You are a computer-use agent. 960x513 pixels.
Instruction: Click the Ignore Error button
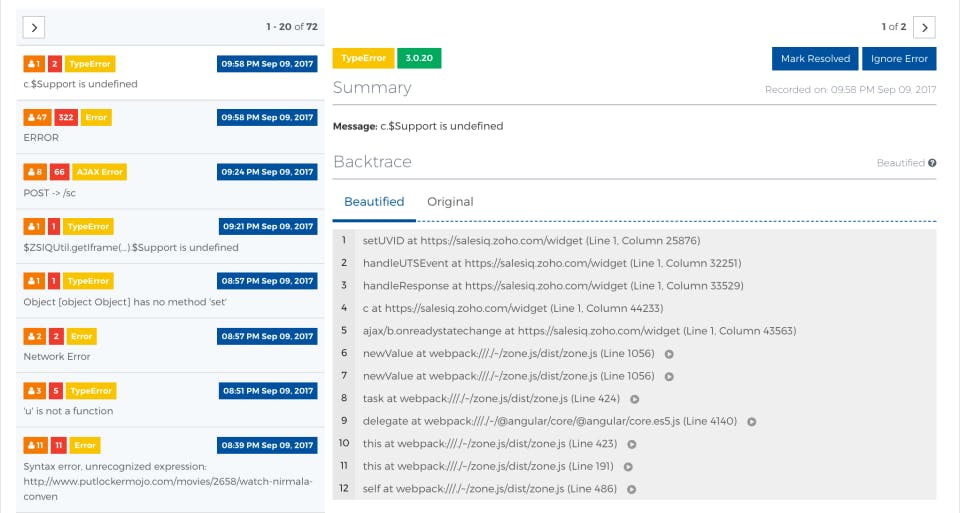pos(899,59)
